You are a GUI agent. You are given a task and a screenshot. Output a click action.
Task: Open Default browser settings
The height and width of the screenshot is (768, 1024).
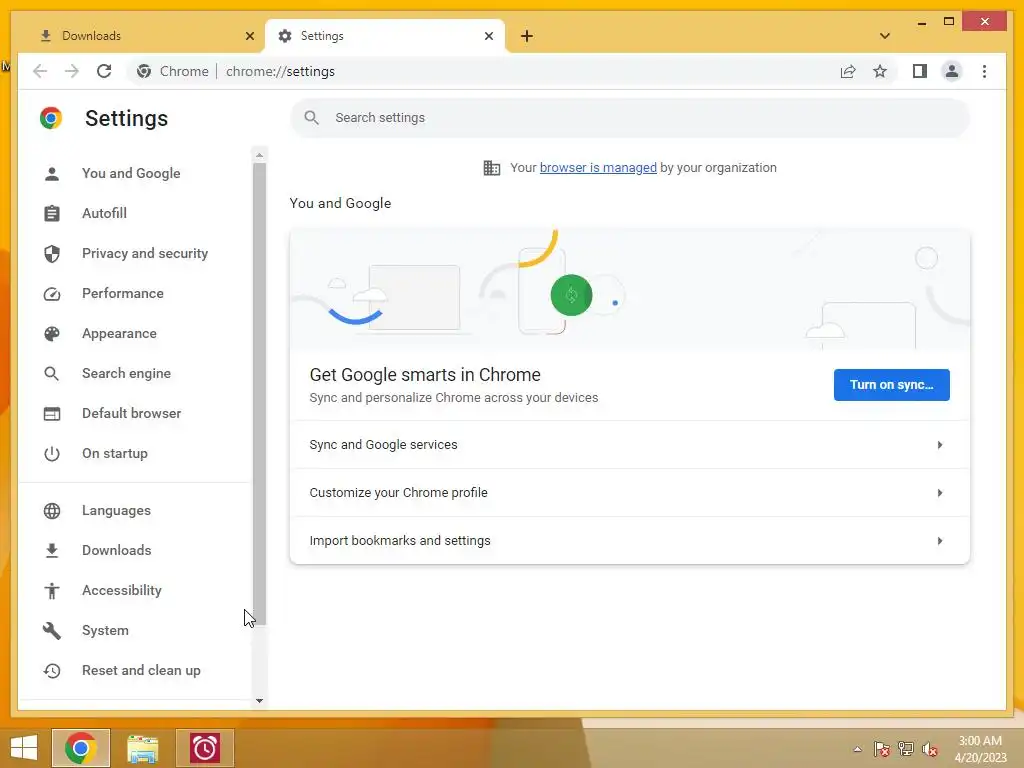coord(132,413)
